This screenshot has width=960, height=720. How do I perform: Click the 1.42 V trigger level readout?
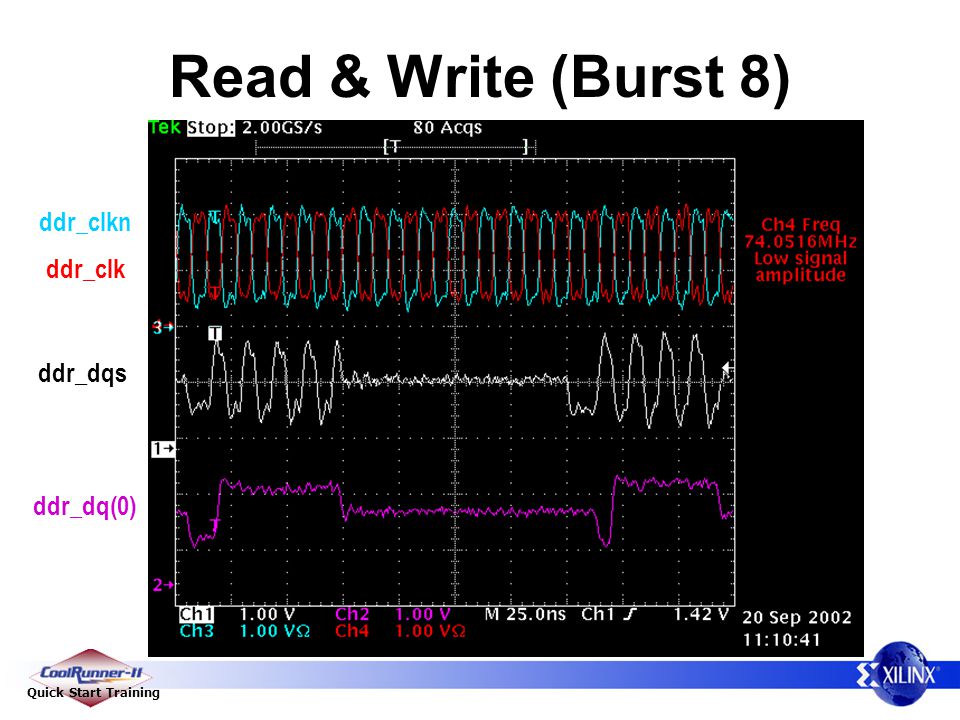(701, 614)
